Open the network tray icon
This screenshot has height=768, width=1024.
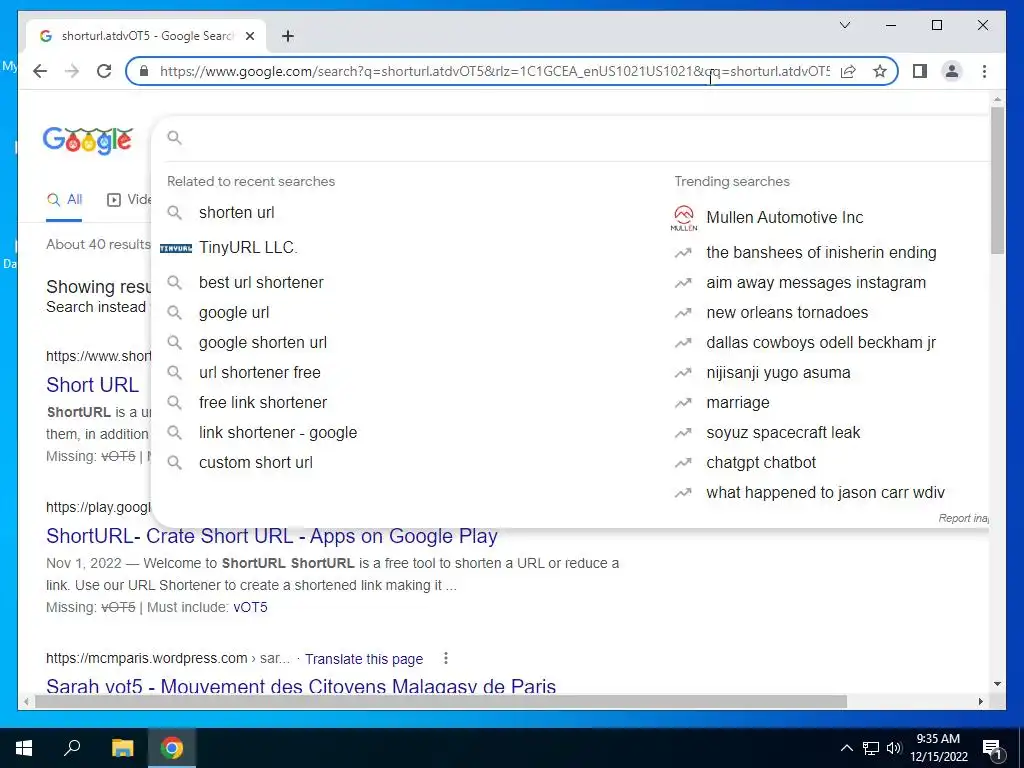[x=871, y=748]
